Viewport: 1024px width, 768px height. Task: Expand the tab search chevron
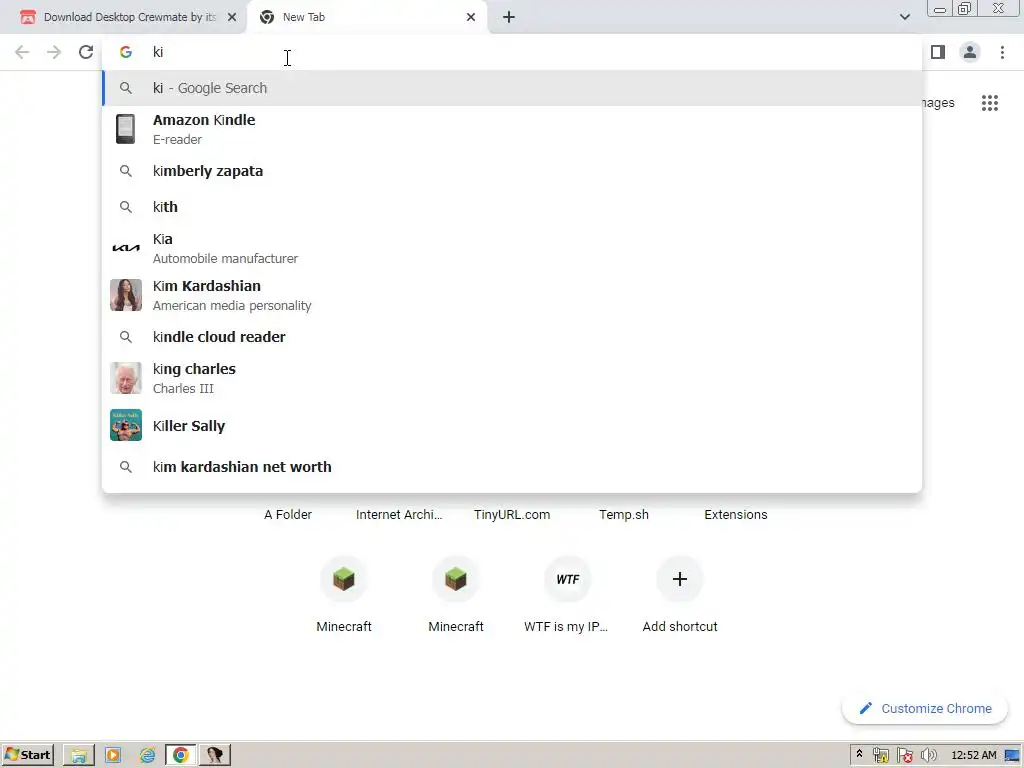coord(904,17)
